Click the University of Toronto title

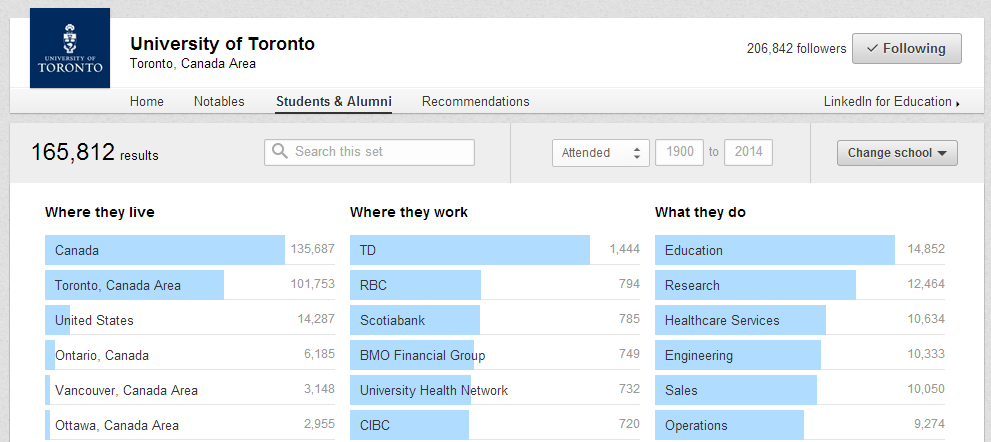tap(222, 44)
